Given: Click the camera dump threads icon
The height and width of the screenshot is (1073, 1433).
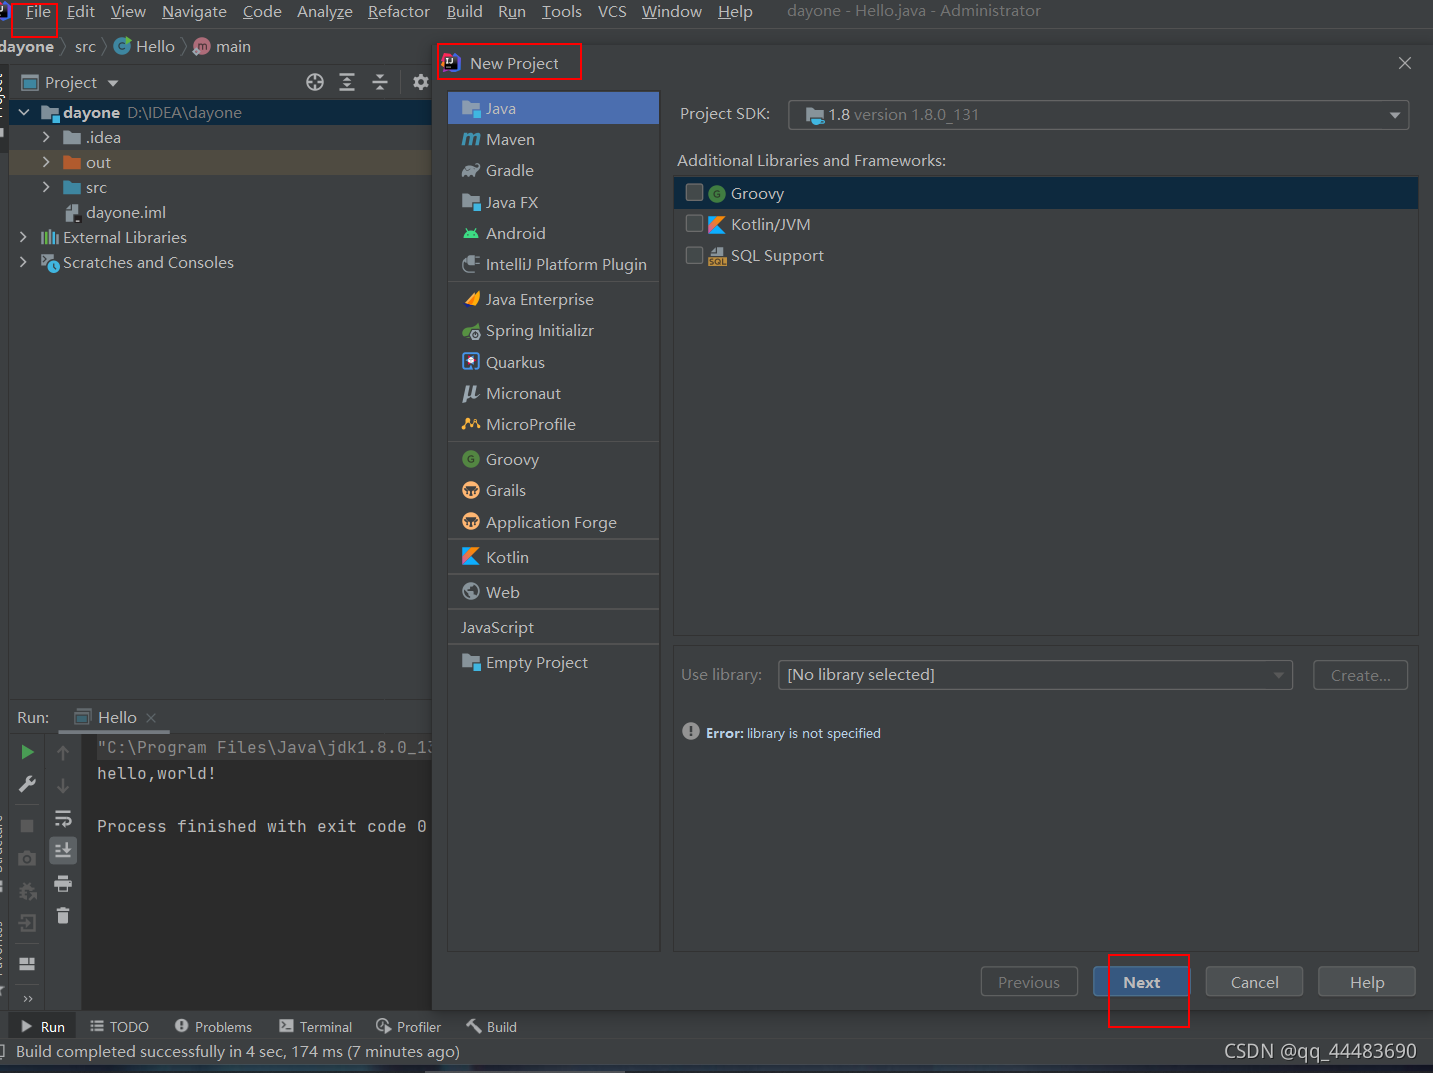Looking at the screenshot, I should (28, 858).
